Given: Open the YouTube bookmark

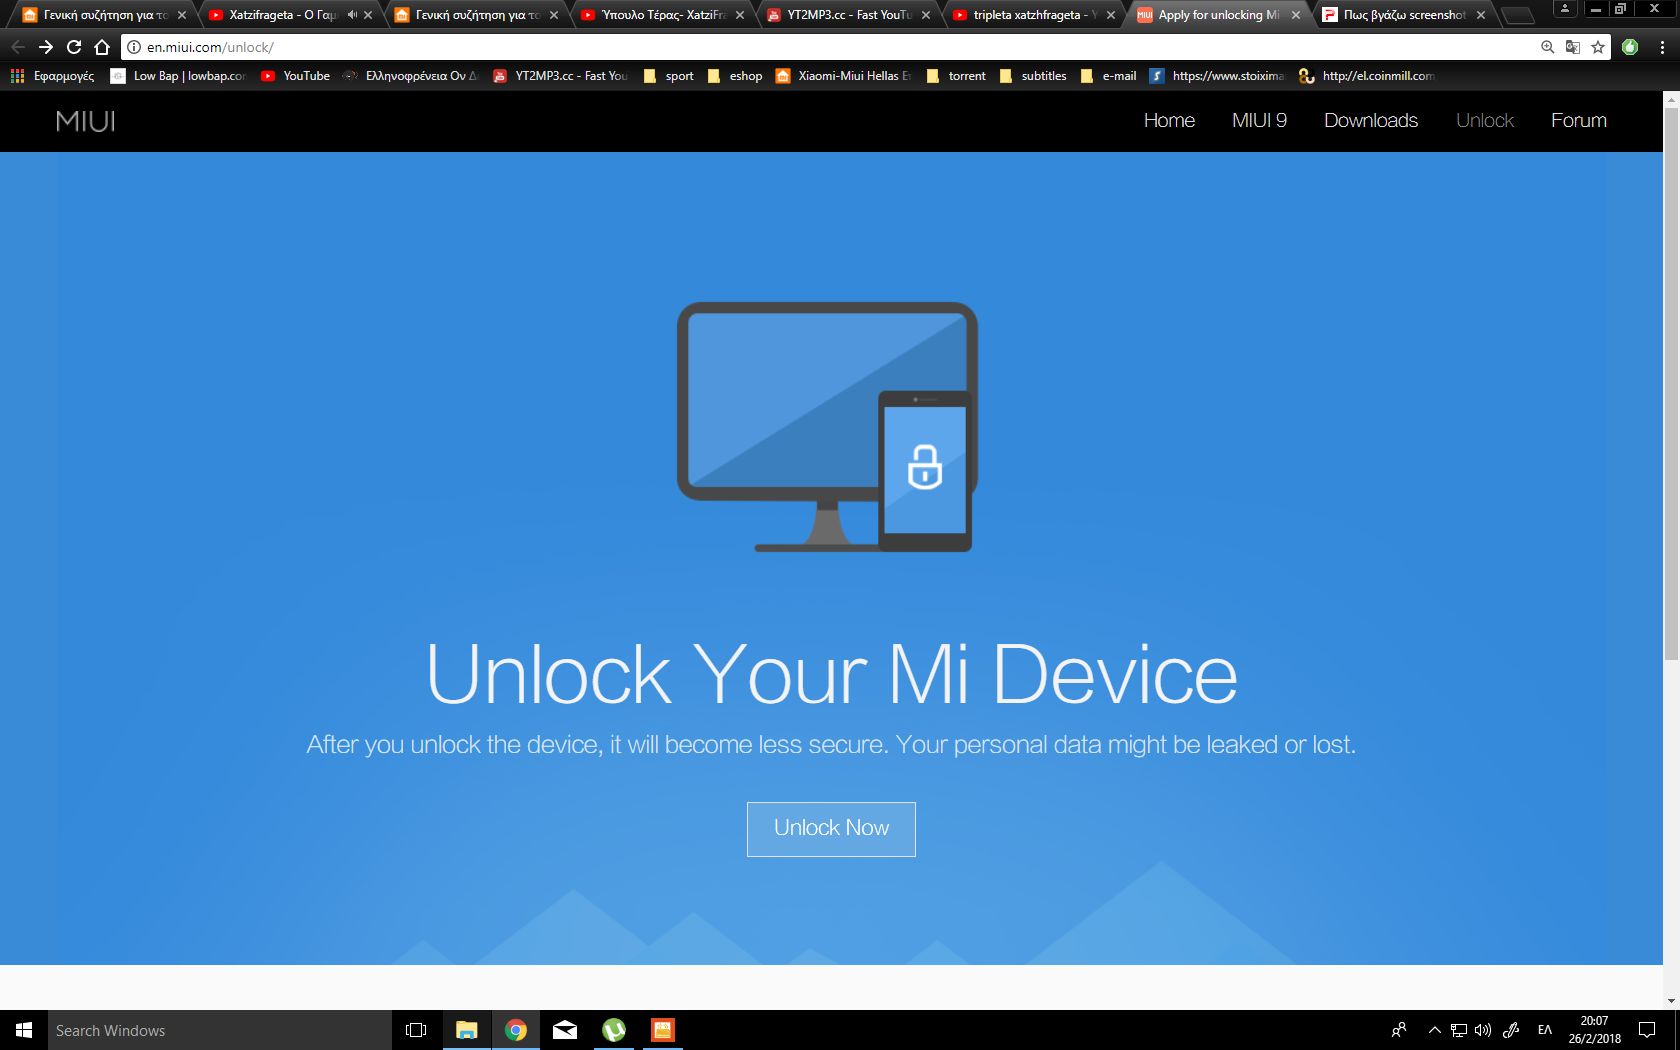Looking at the screenshot, I should pos(295,76).
